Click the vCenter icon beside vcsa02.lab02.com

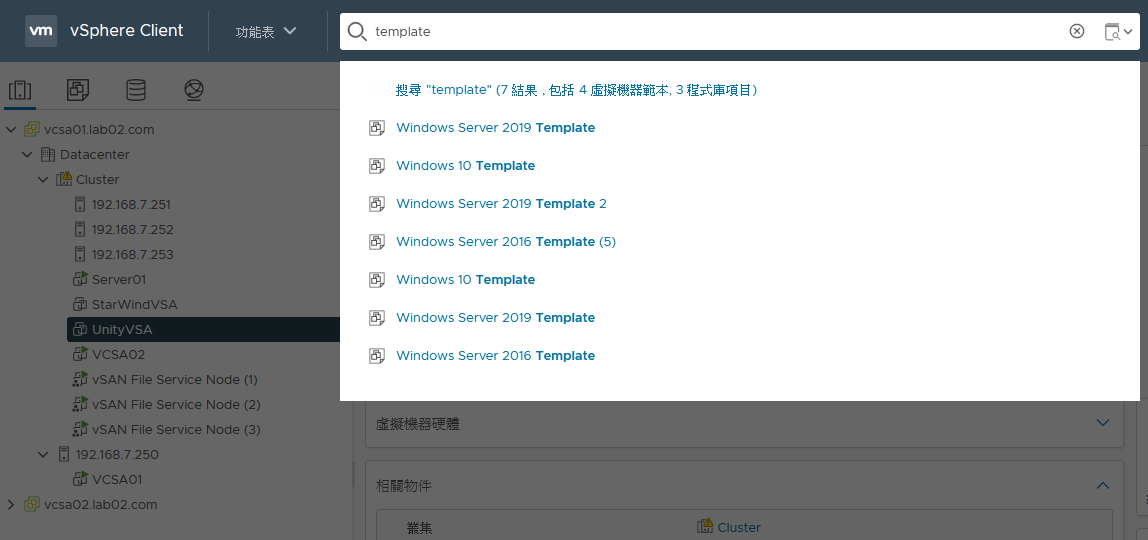[x=31, y=504]
